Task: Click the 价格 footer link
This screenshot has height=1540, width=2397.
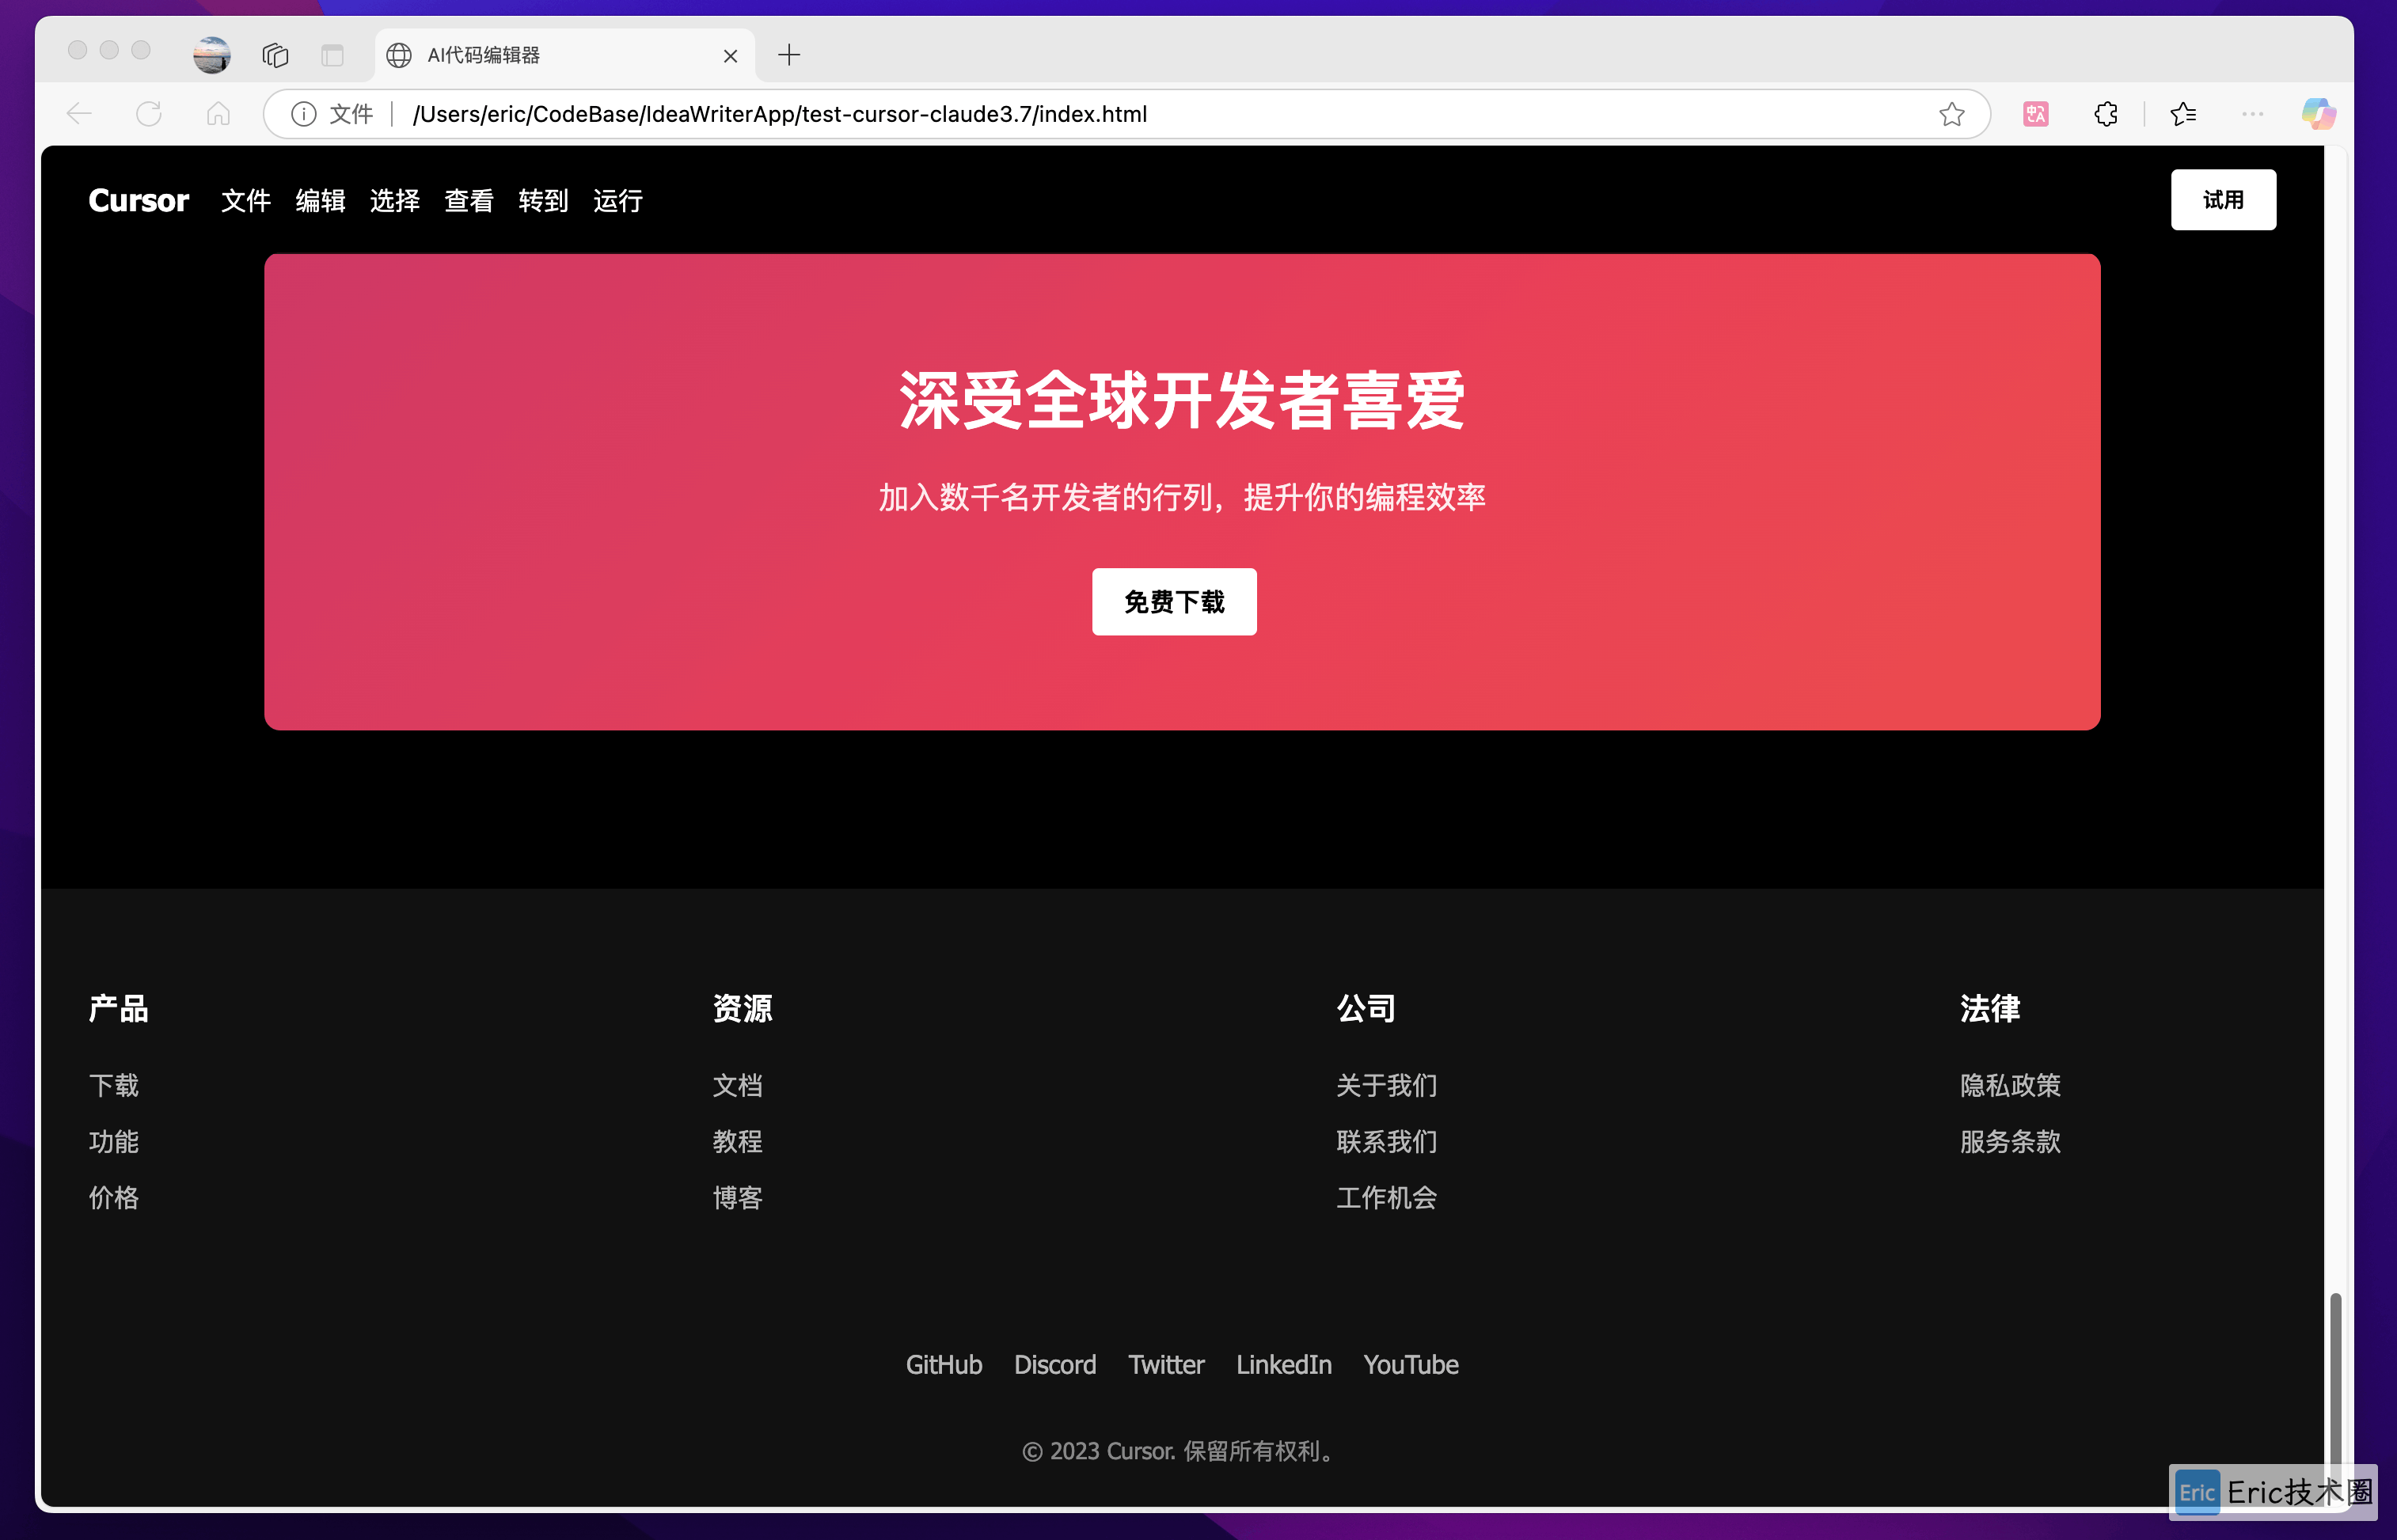Action: pyautogui.click(x=114, y=1197)
